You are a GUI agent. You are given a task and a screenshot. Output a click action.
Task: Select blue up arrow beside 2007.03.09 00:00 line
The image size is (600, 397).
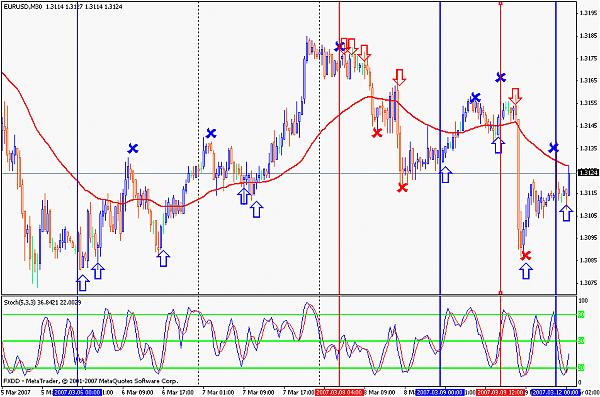[x=445, y=175]
